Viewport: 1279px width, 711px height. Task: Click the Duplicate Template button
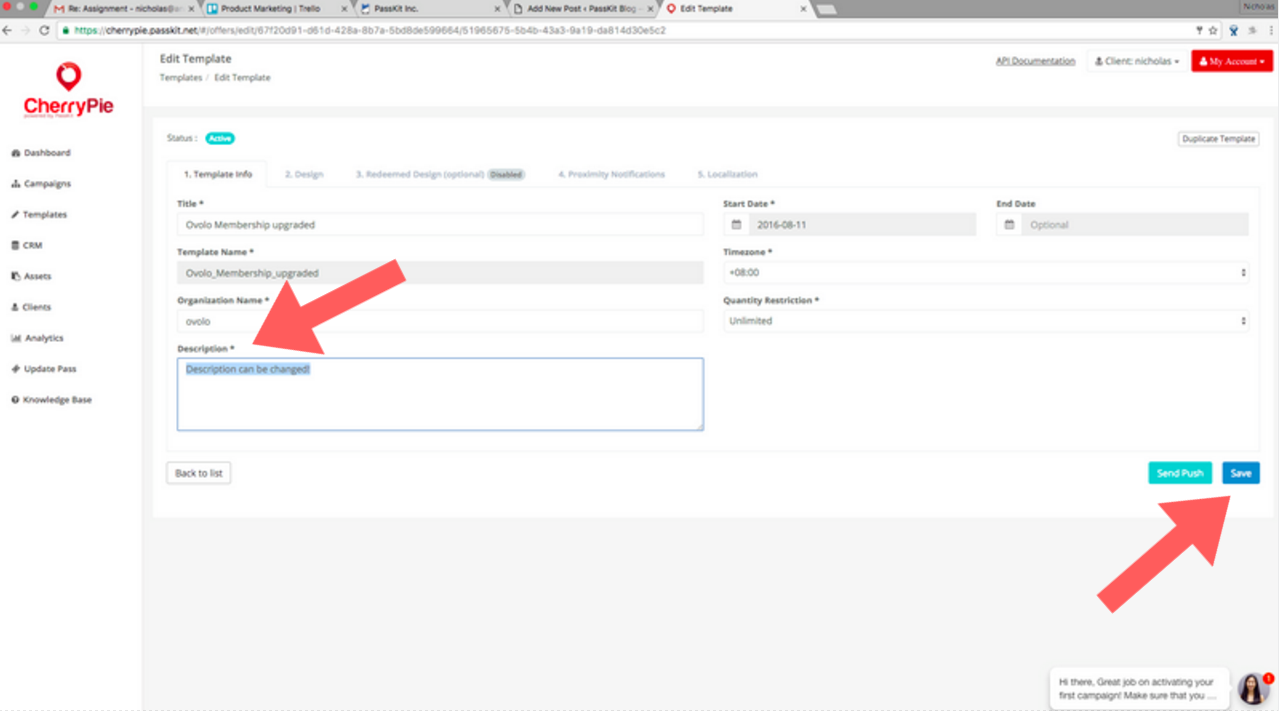(x=1218, y=139)
